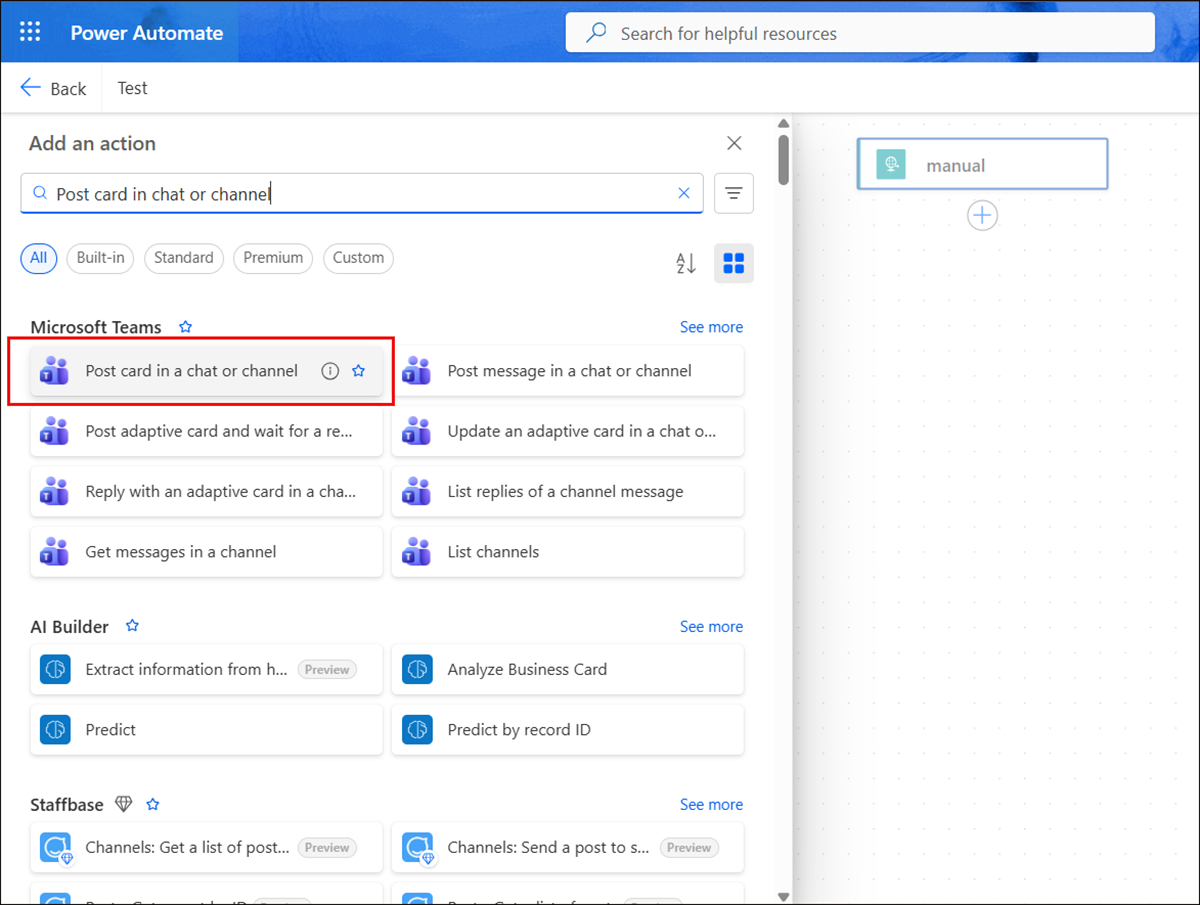1200x905 pixels.
Task: Clear the action search text
Action: click(x=684, y=194)
